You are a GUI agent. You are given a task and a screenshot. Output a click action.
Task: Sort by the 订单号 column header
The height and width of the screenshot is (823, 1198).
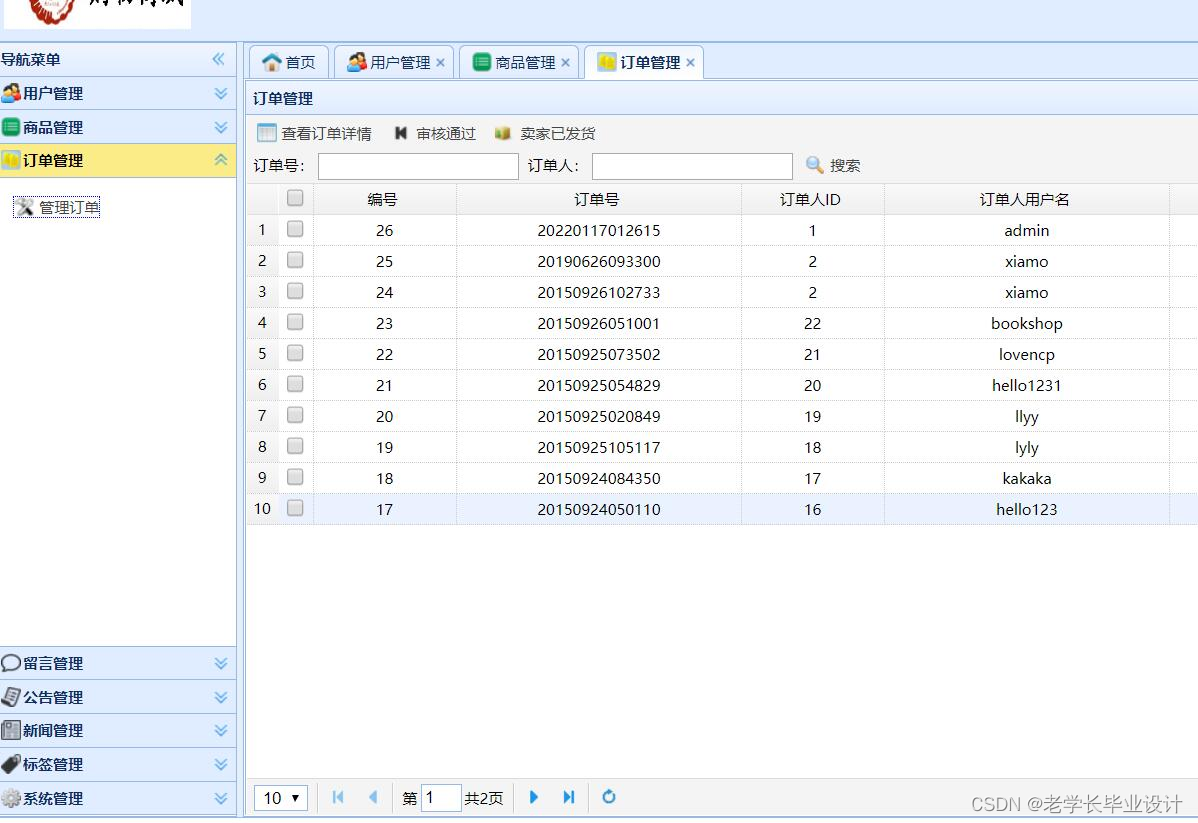[598, 199]
